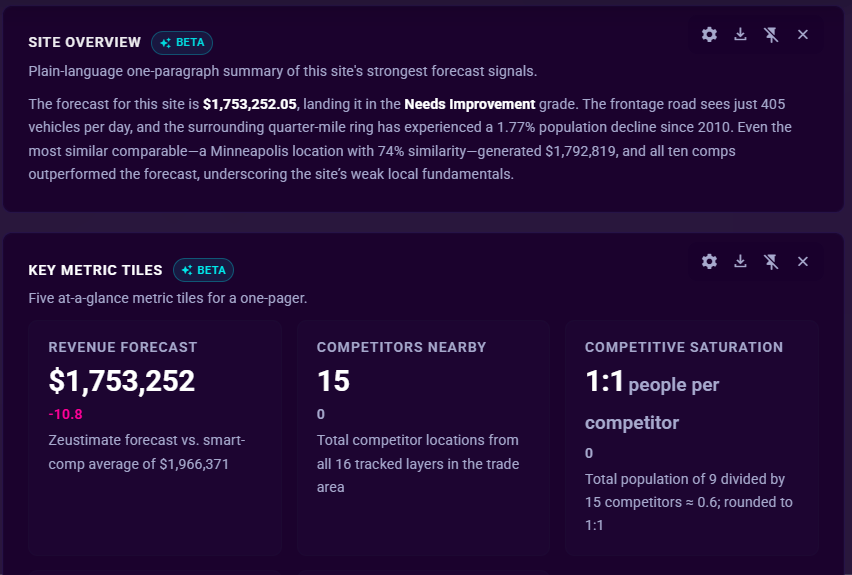
Task: Unpin the Site Overview panel
Action: click(x=771, y=35)
